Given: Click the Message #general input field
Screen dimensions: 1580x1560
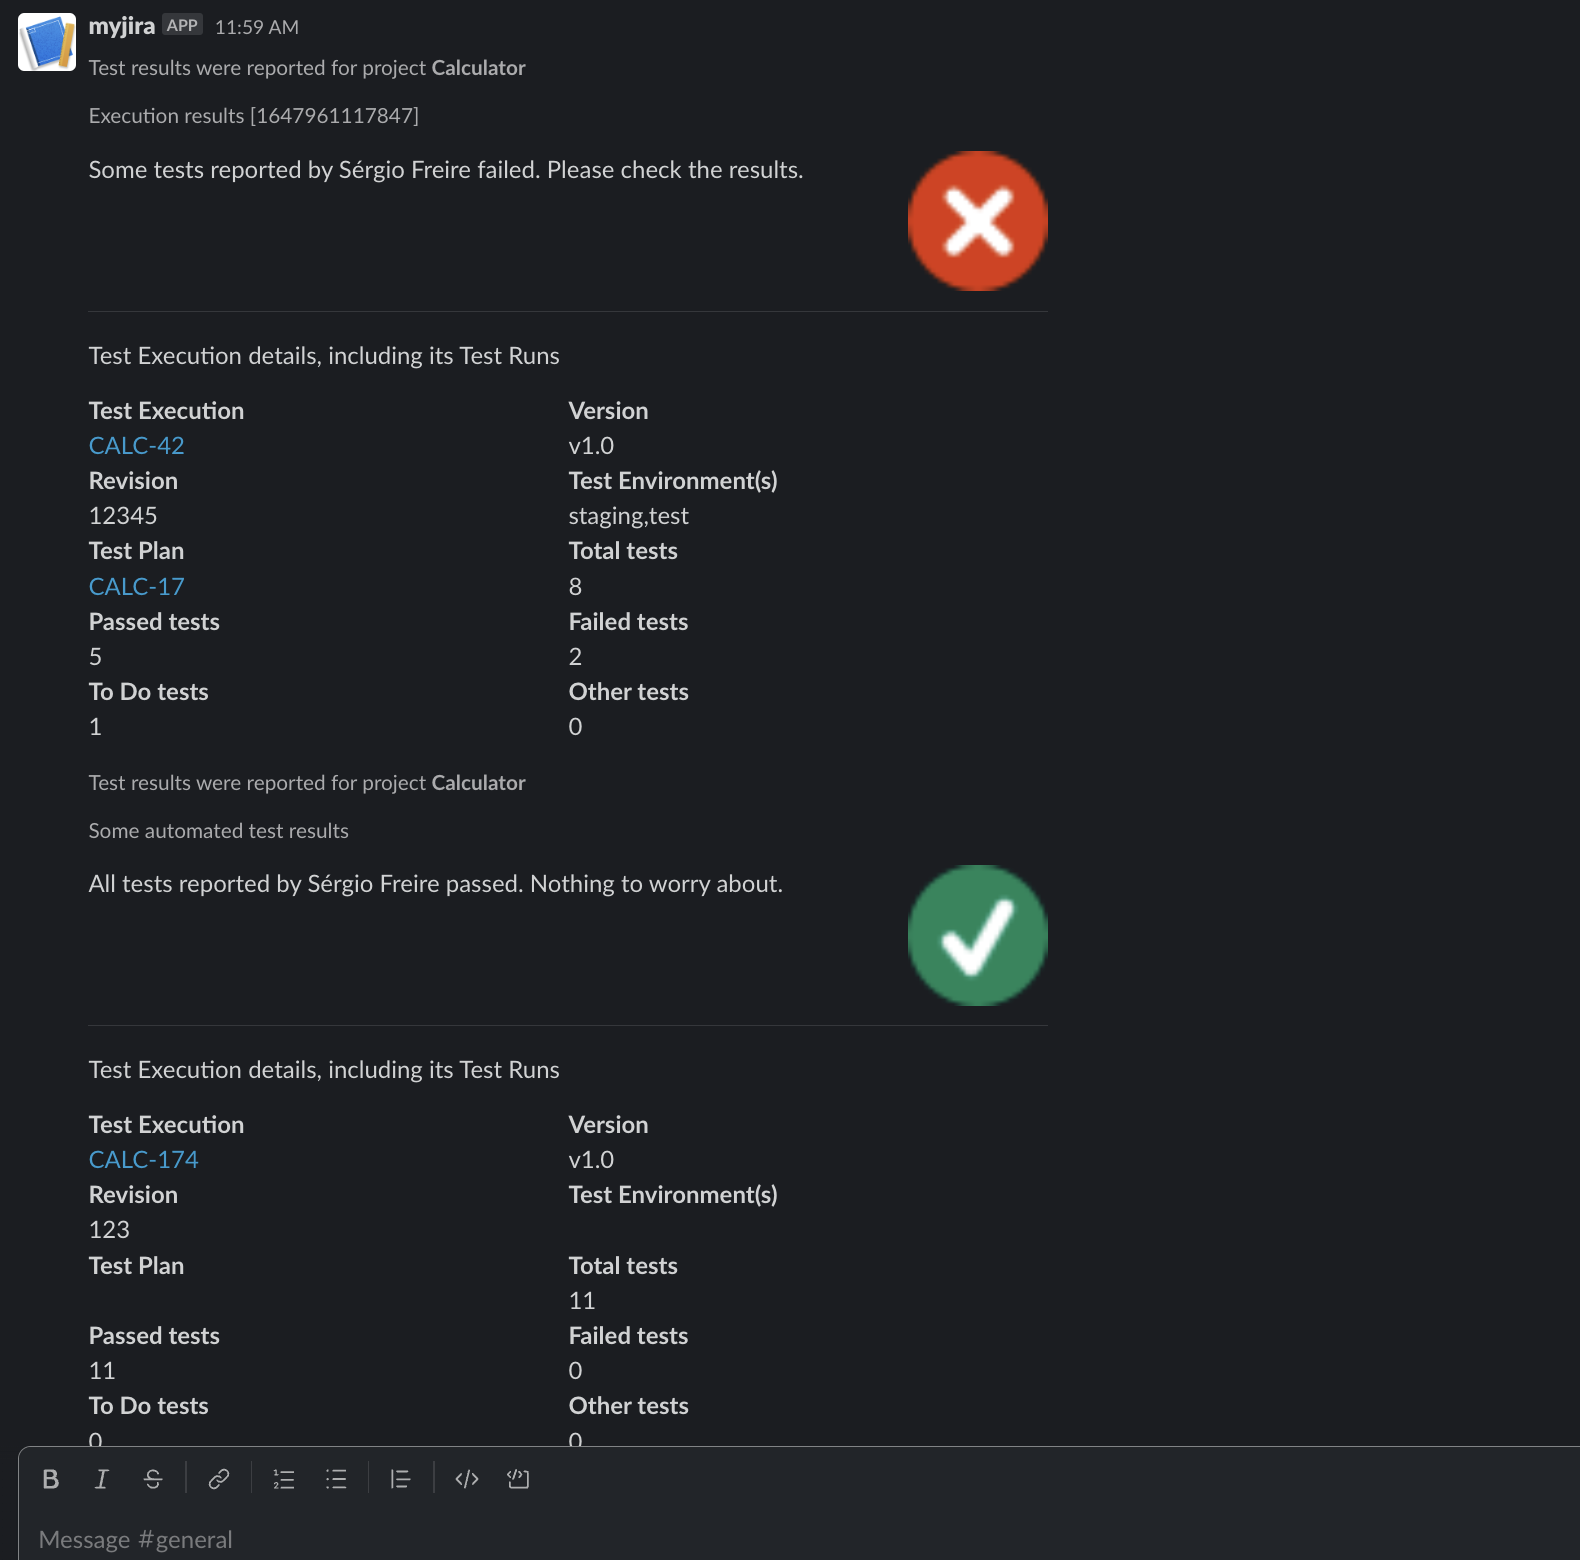Looking at the screenshot, I should [x=800, y=1539].
